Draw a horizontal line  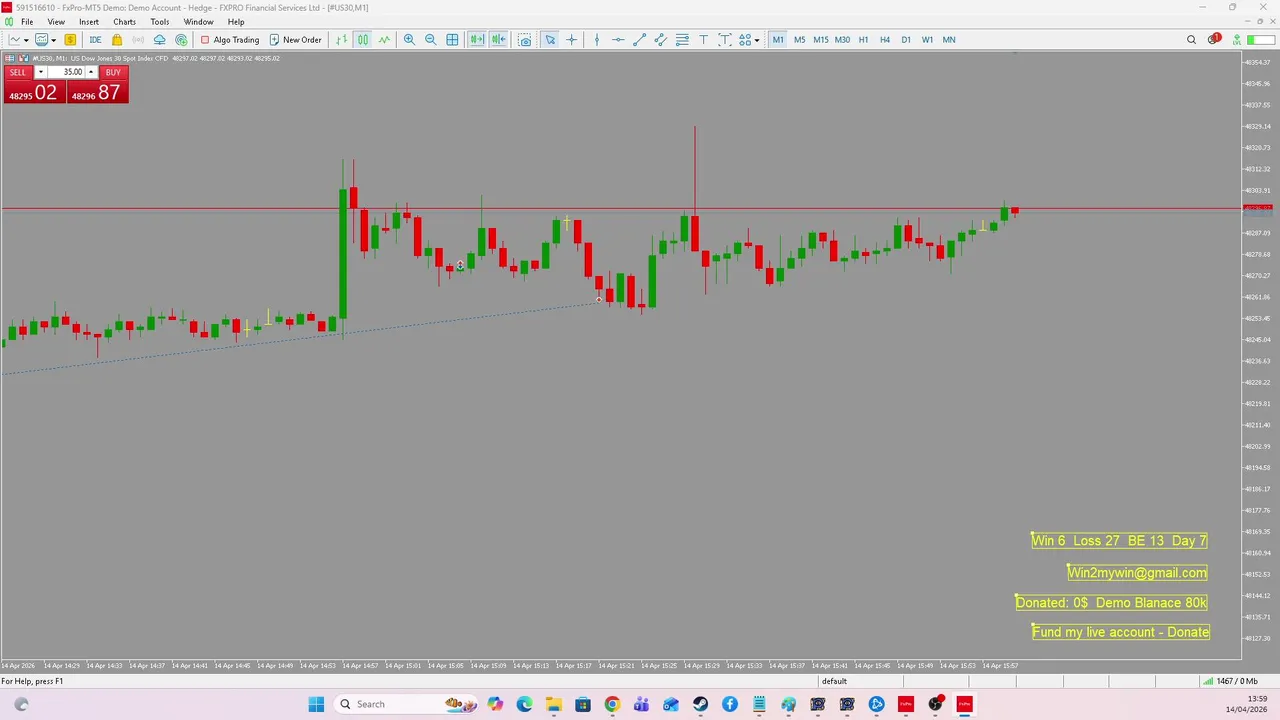click(618, 40)
